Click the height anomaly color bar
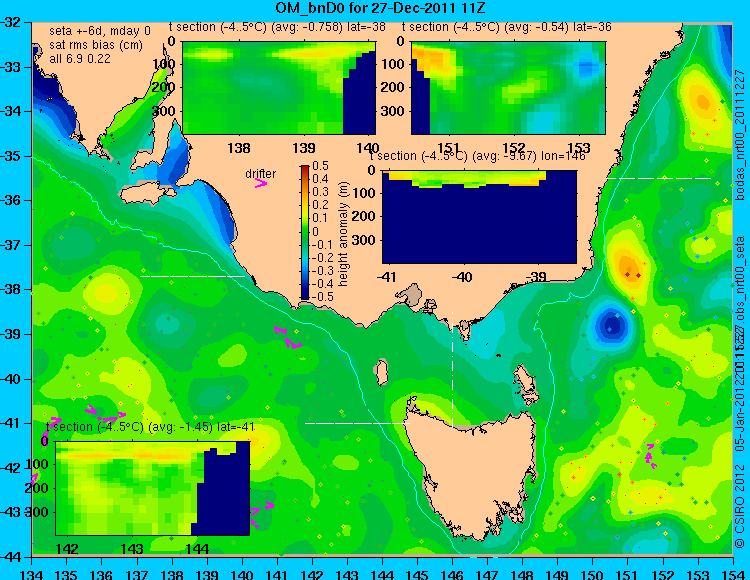Viewport: 750px width, 580px height. tap(305, 232)
